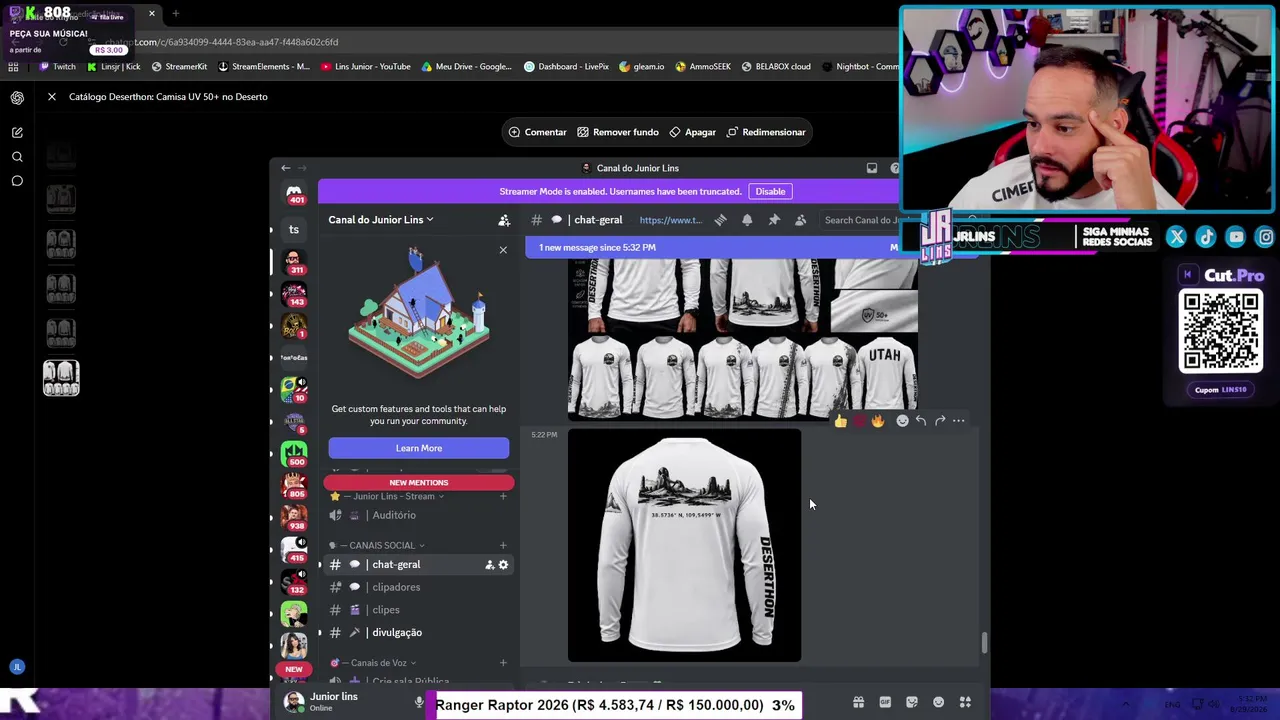This screenshot has width=1280, height=720.
Task: Start new chat in ChatGPT sidebar
Action: (x=17, y=132)
